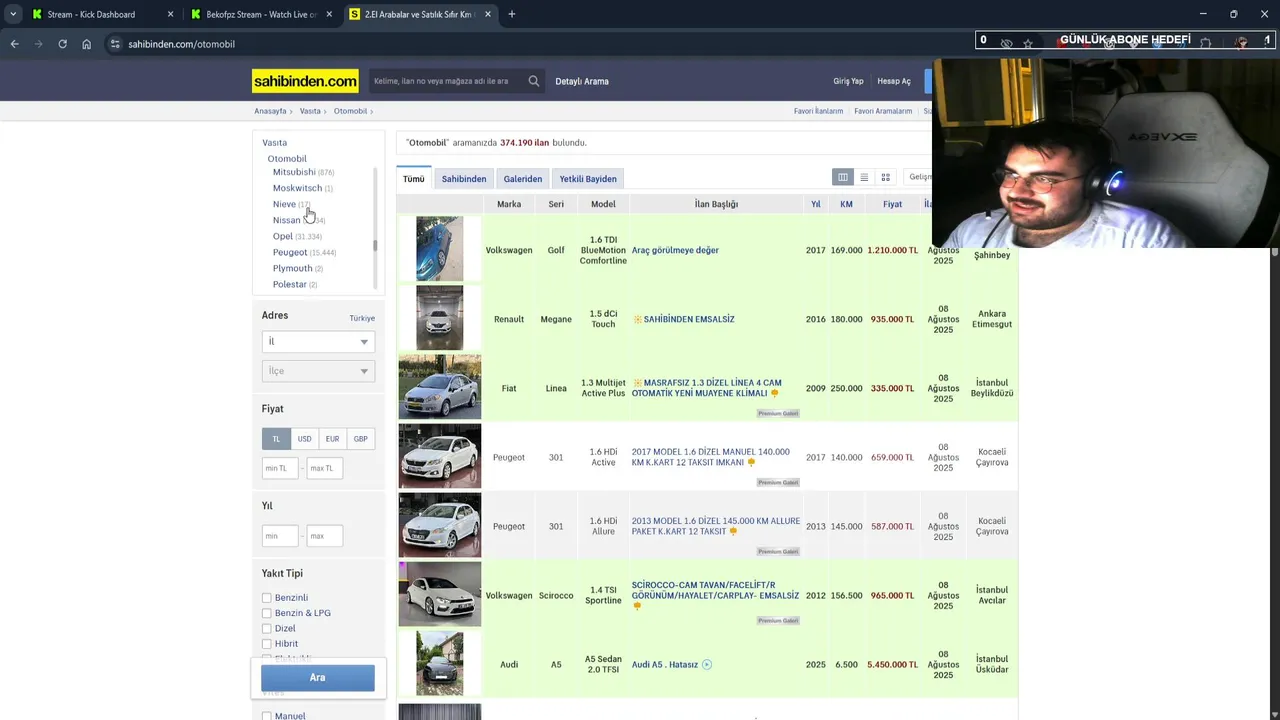Go back with browser back arrow

coord(14,44)
